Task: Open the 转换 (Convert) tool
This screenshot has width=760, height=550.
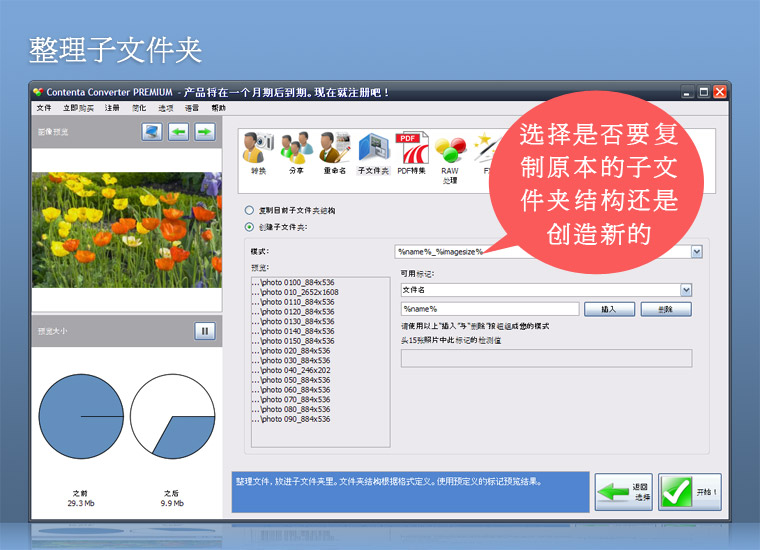Action: coord(258,154)
